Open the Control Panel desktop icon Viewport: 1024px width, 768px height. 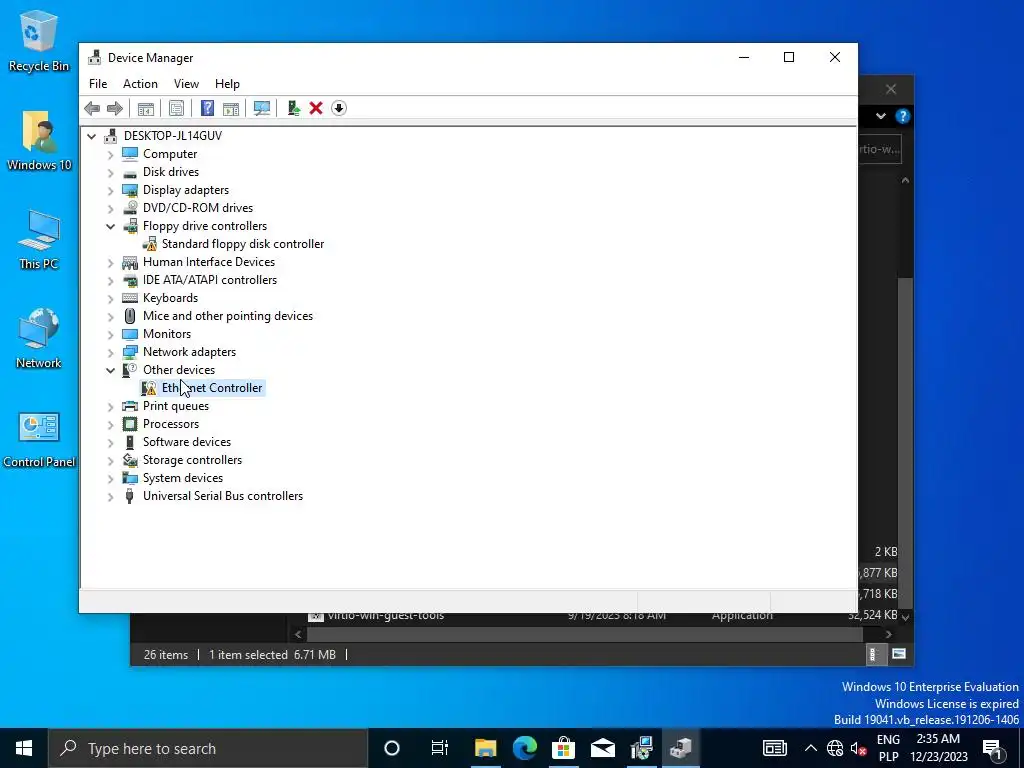(39, 440)
